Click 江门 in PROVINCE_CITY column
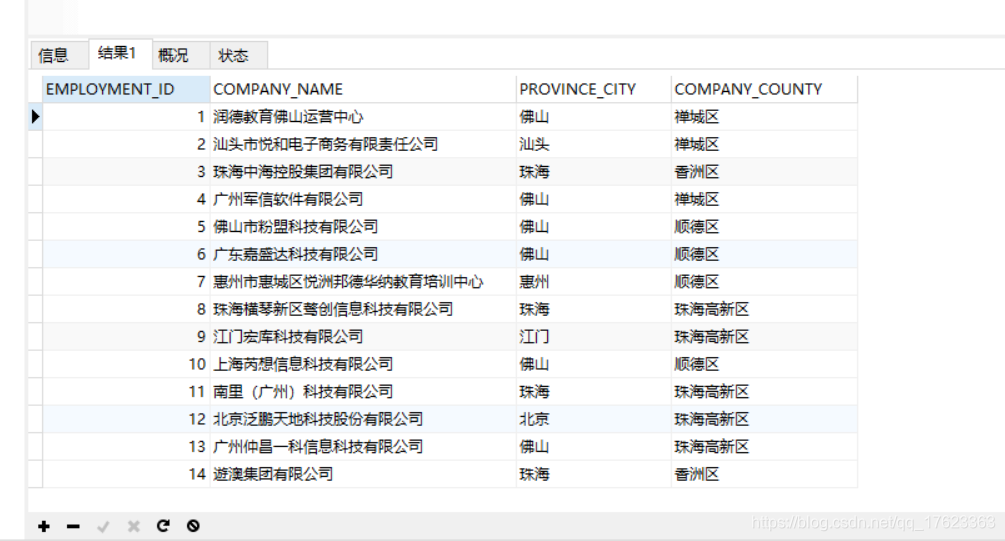 tap(594, 337)
